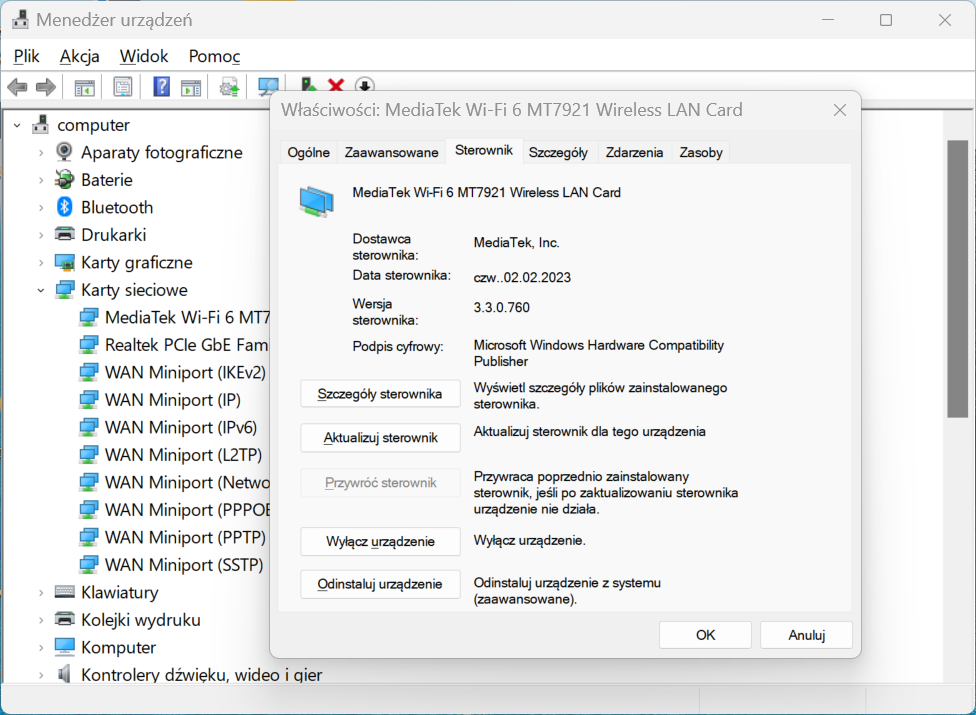Image resolution: width=976 pixels, height=715 pixels.
Task: Click the Aktualizuj sterownik button
Action: (380, 437)
